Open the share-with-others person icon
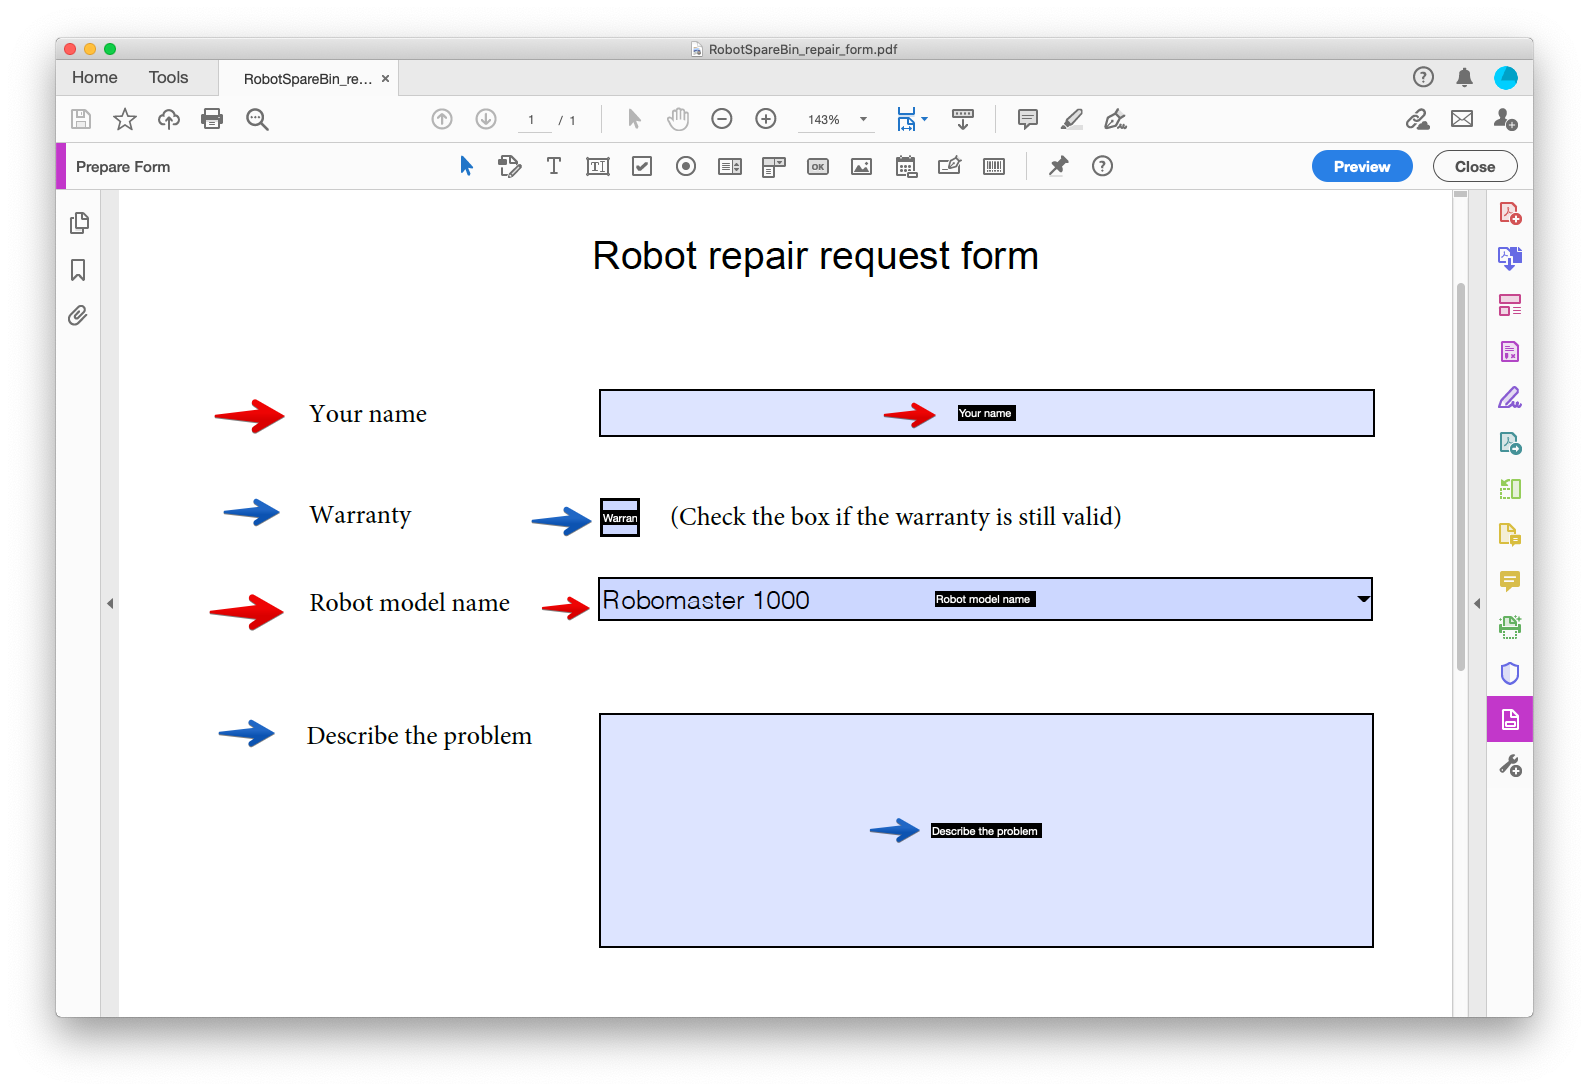This screenshot has height=1091, width=1589. [1506, 119]
